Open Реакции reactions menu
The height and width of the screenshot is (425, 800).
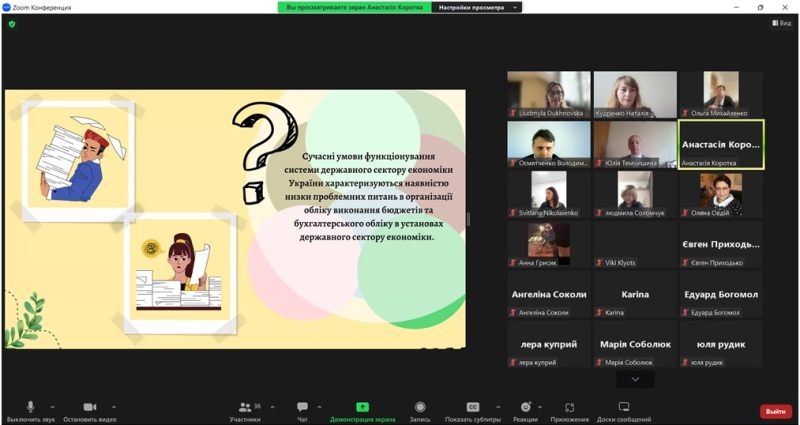point(526,412)
